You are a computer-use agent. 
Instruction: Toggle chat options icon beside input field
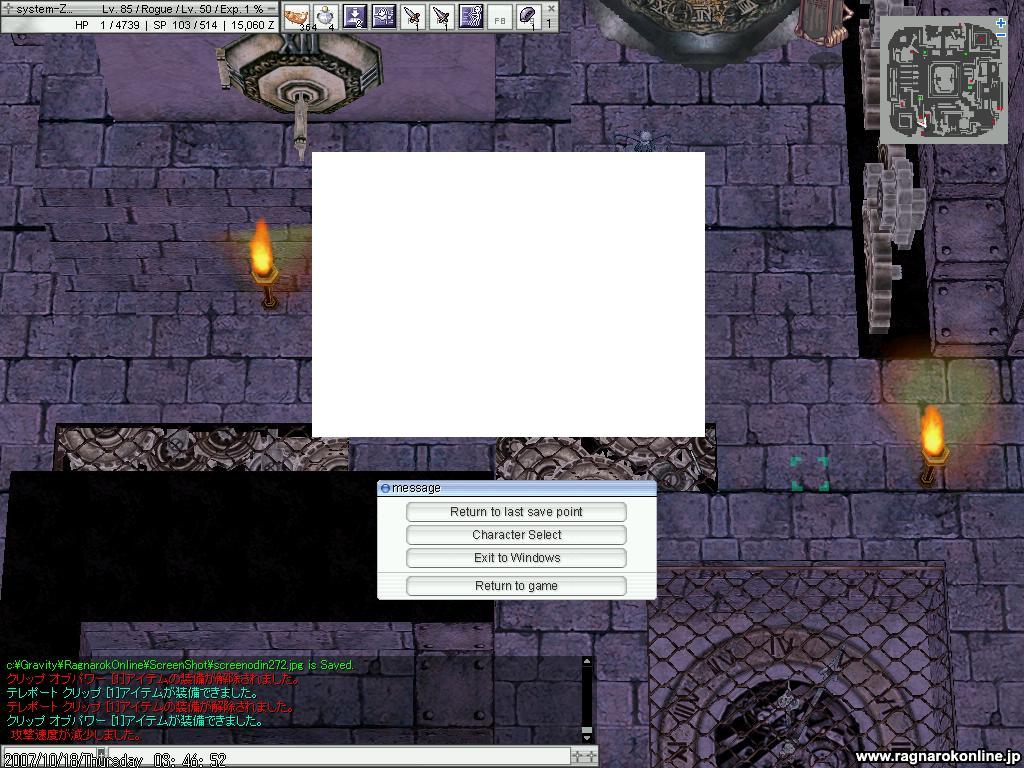click(x=583, y=756)
